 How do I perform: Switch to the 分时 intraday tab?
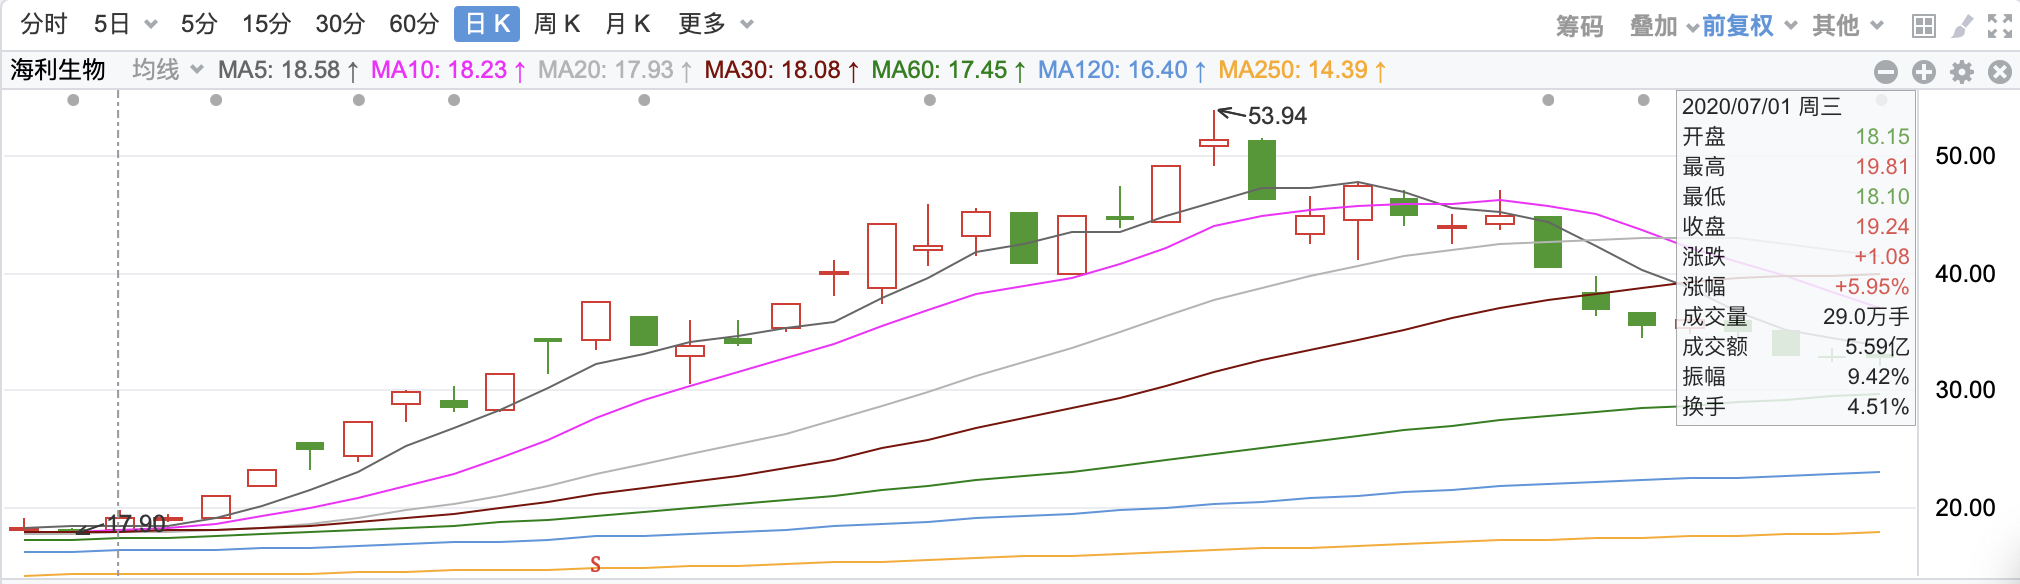tap(44, 24)
